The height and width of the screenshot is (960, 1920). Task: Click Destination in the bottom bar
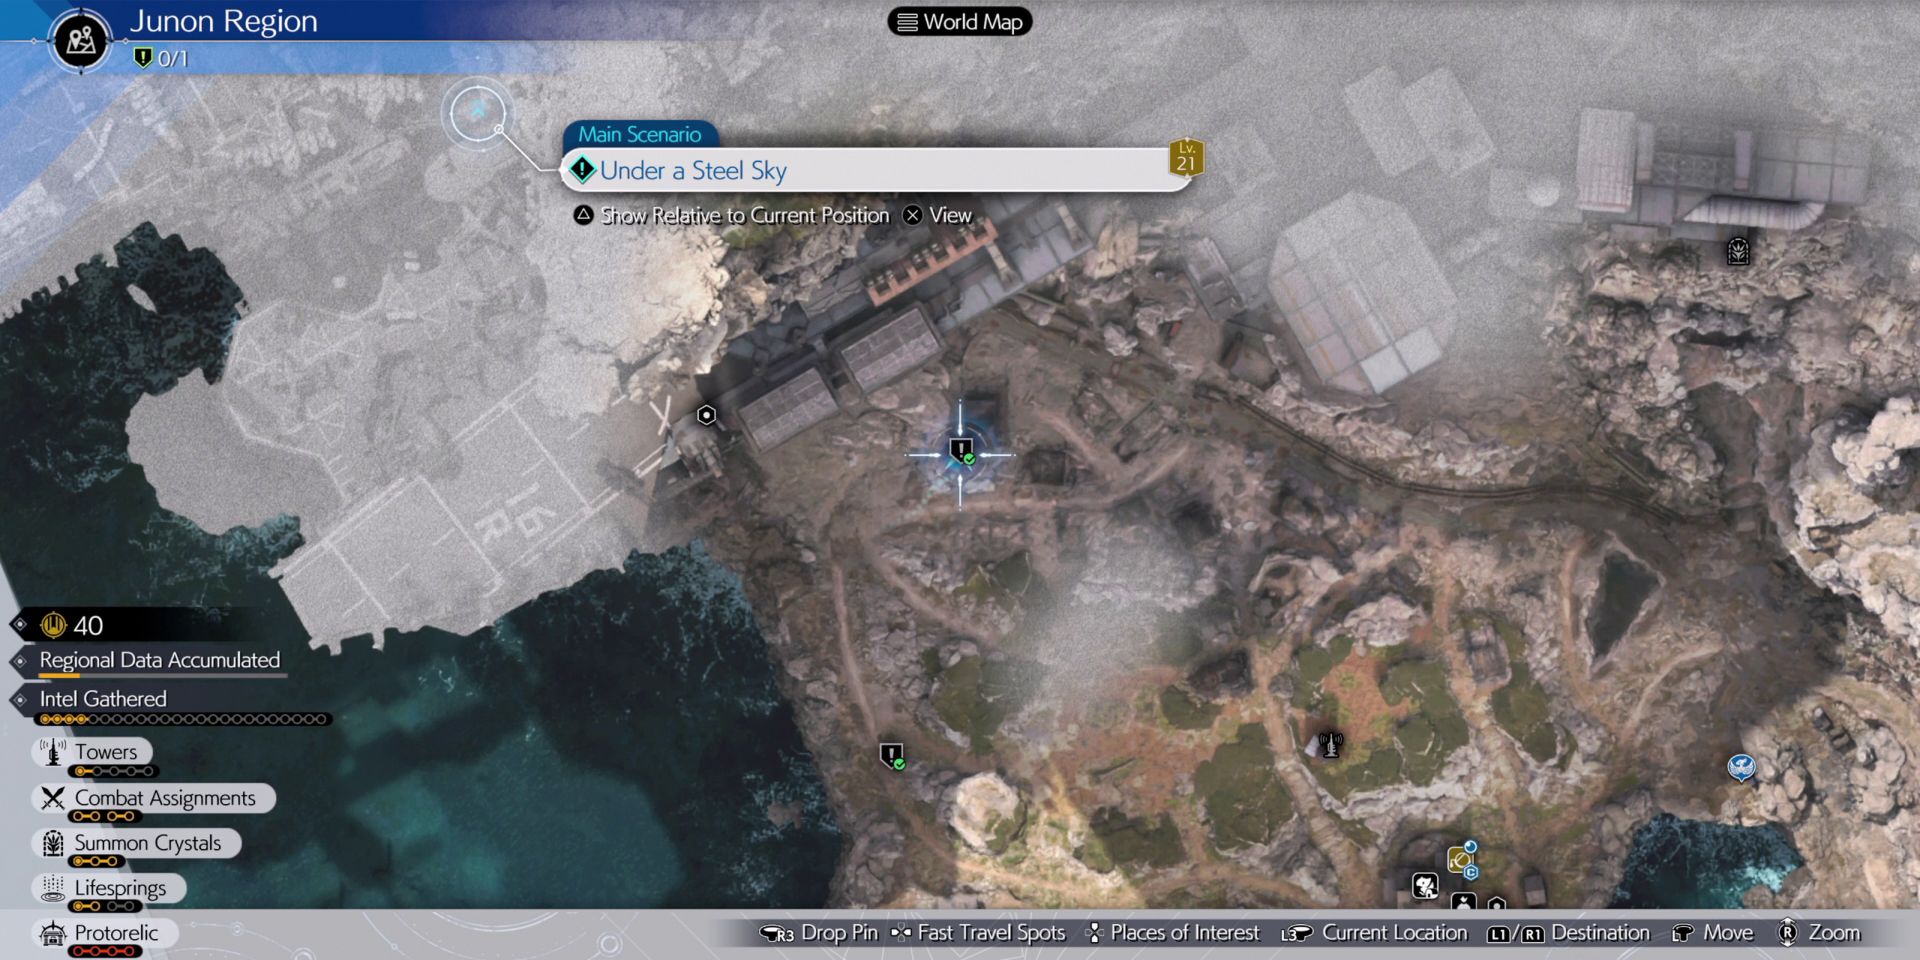[x=1600, y=933]
